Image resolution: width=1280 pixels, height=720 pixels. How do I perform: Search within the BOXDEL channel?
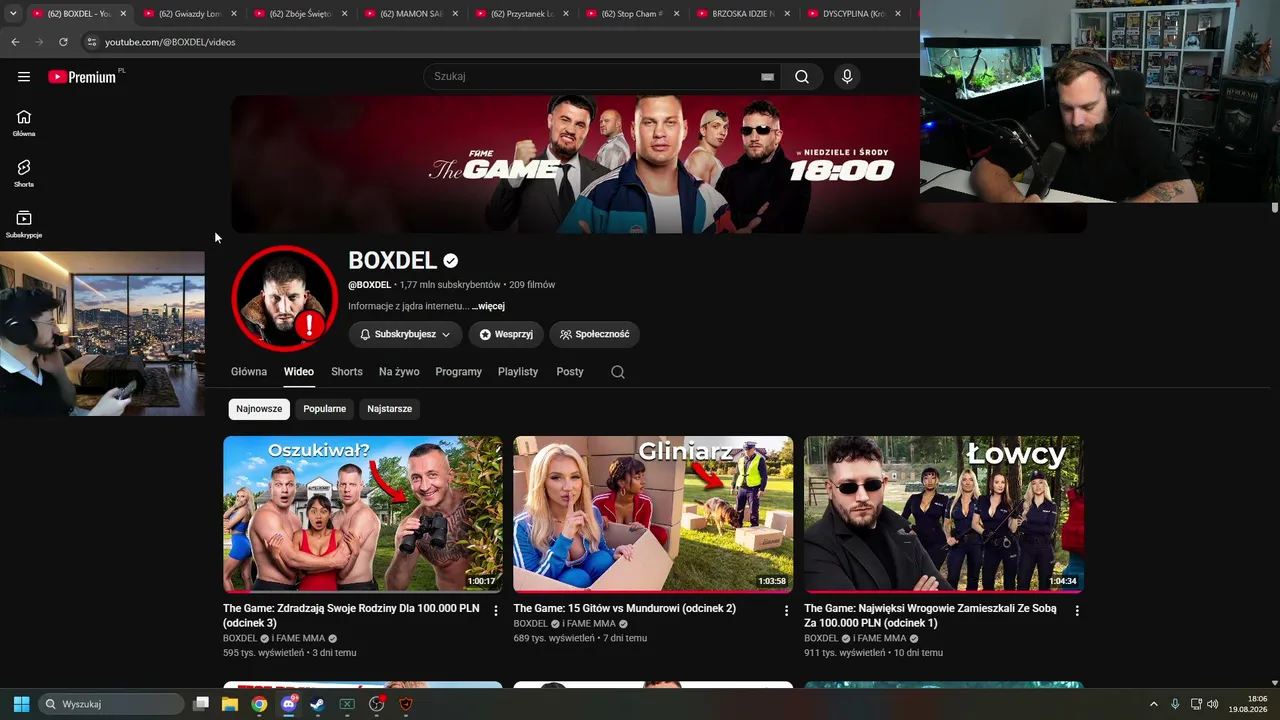pos(618,372)
